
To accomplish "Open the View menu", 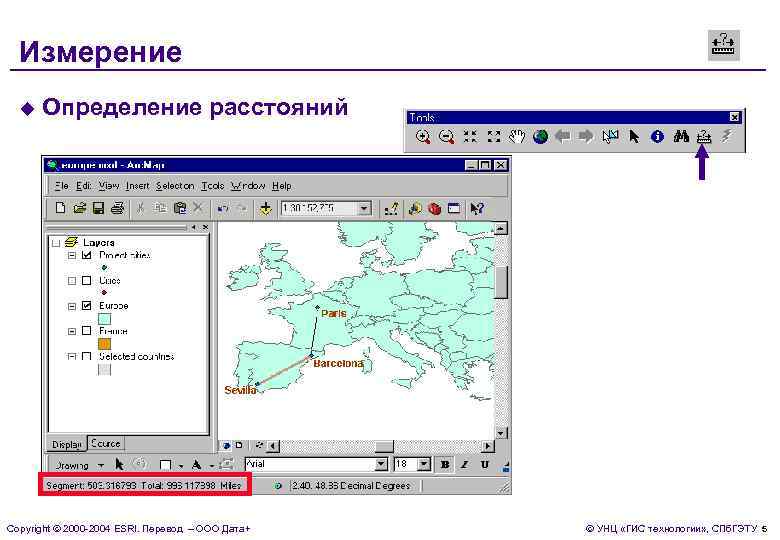I will coord(108,185).
